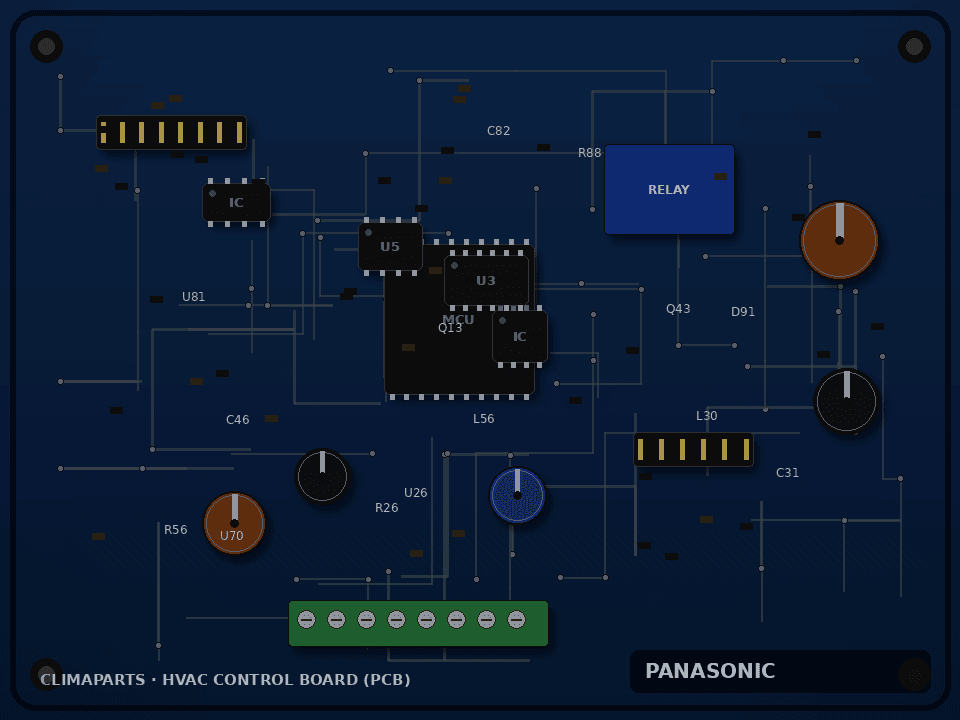Screen dimensions: 960x720
Task: Click the last screw on green terminal
Action: point(517,620)
